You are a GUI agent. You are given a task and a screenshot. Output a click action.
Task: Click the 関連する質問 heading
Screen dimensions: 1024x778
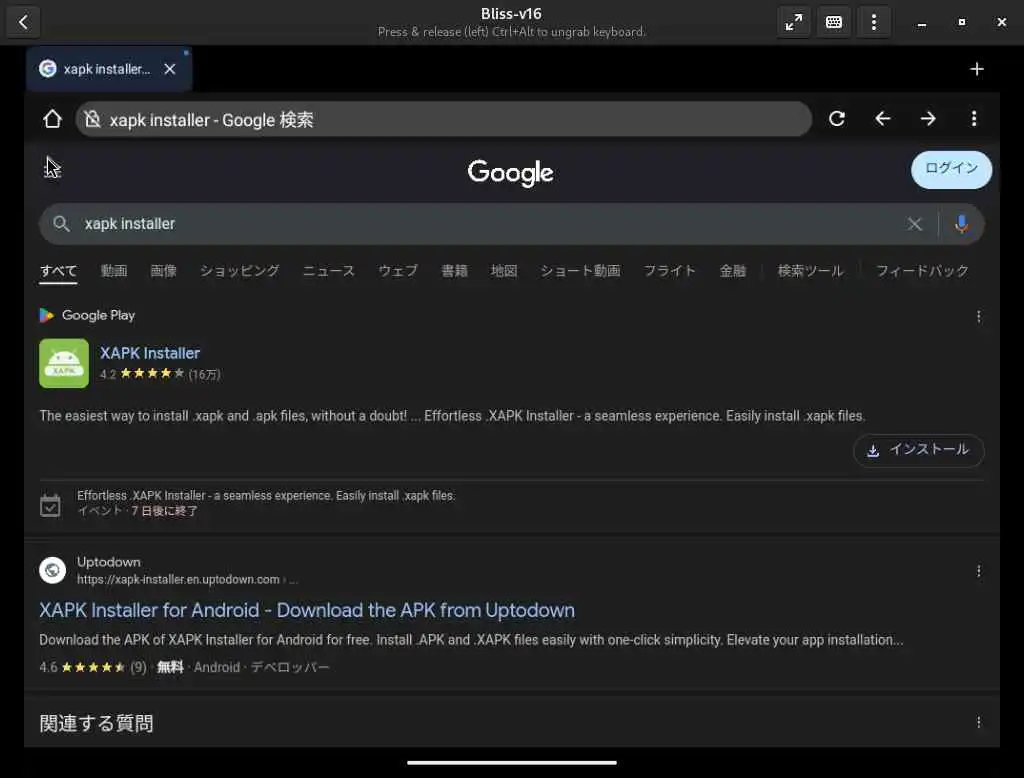click(96, 724)
